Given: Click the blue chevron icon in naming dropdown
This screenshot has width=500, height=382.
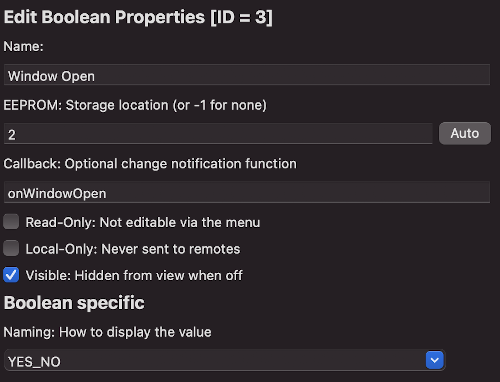Looking at the screenshot, I should click(435, 360).
